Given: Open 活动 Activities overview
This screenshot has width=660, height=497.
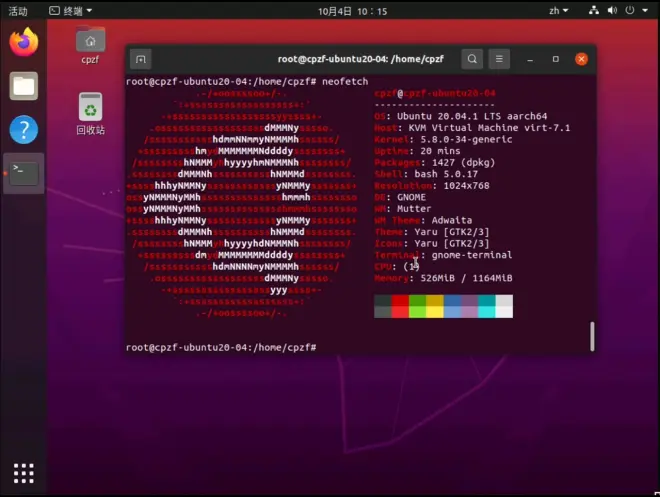Looking at the screenshot, I should (x=18, y=11).
